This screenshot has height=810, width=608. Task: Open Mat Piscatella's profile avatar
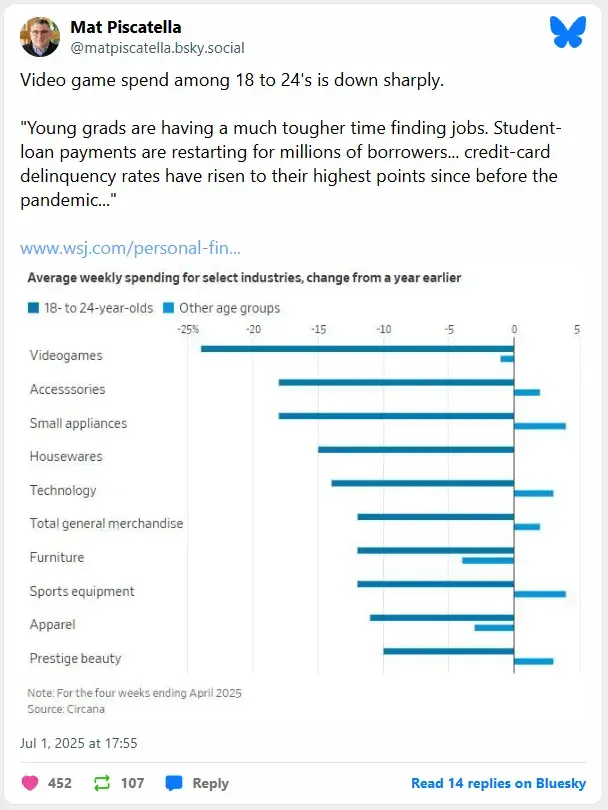[40, 36]
